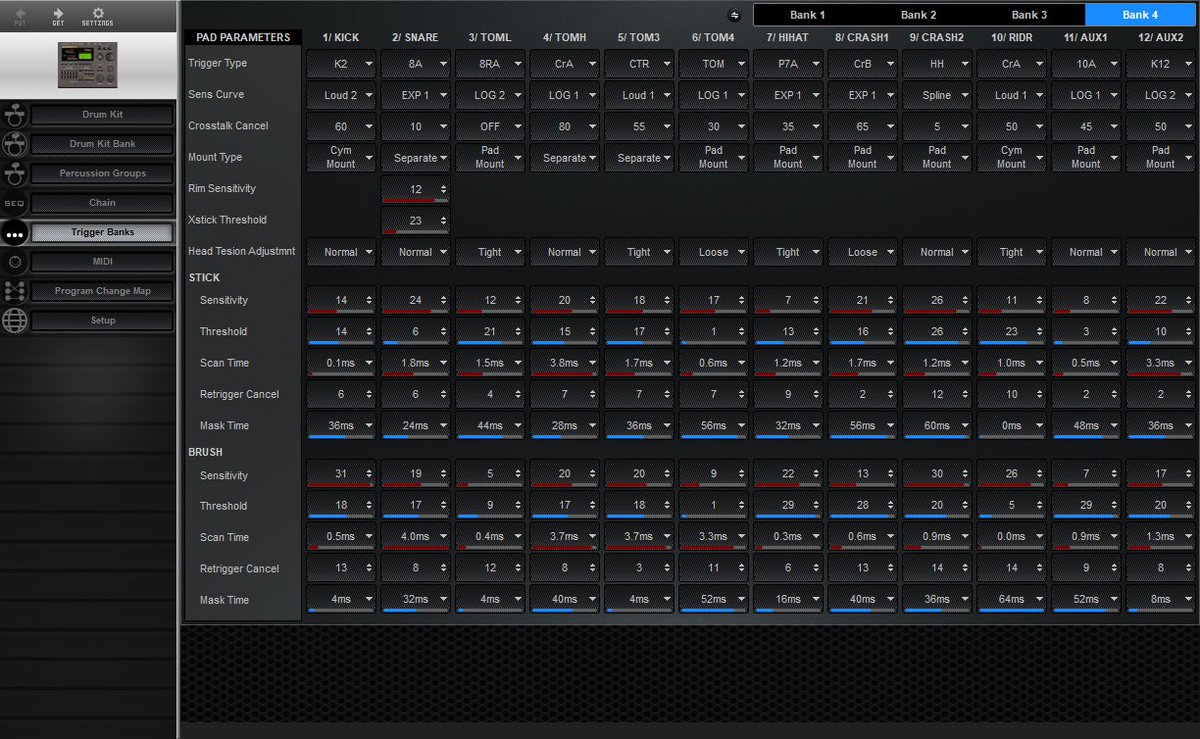Screen dimensions: 1200x739
Task: Open the Drum Kit section
Action: click(x=102, y=115)
